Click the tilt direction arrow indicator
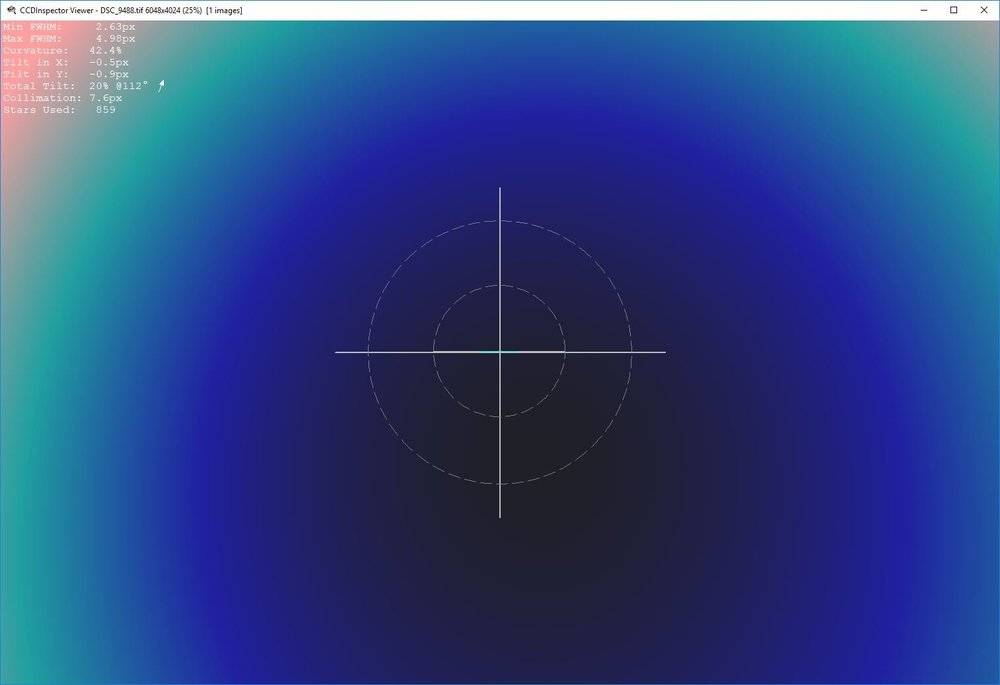1000x685 pixels. (x=161, y=85)
